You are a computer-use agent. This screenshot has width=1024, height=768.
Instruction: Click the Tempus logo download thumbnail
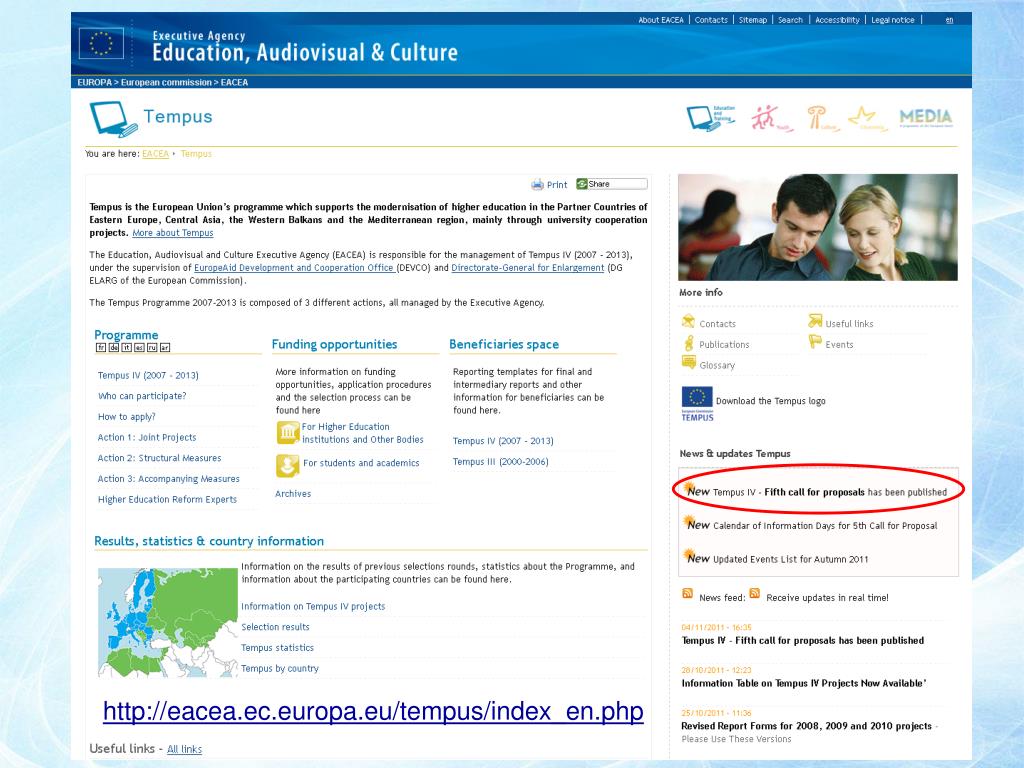(x=697, y=404)
